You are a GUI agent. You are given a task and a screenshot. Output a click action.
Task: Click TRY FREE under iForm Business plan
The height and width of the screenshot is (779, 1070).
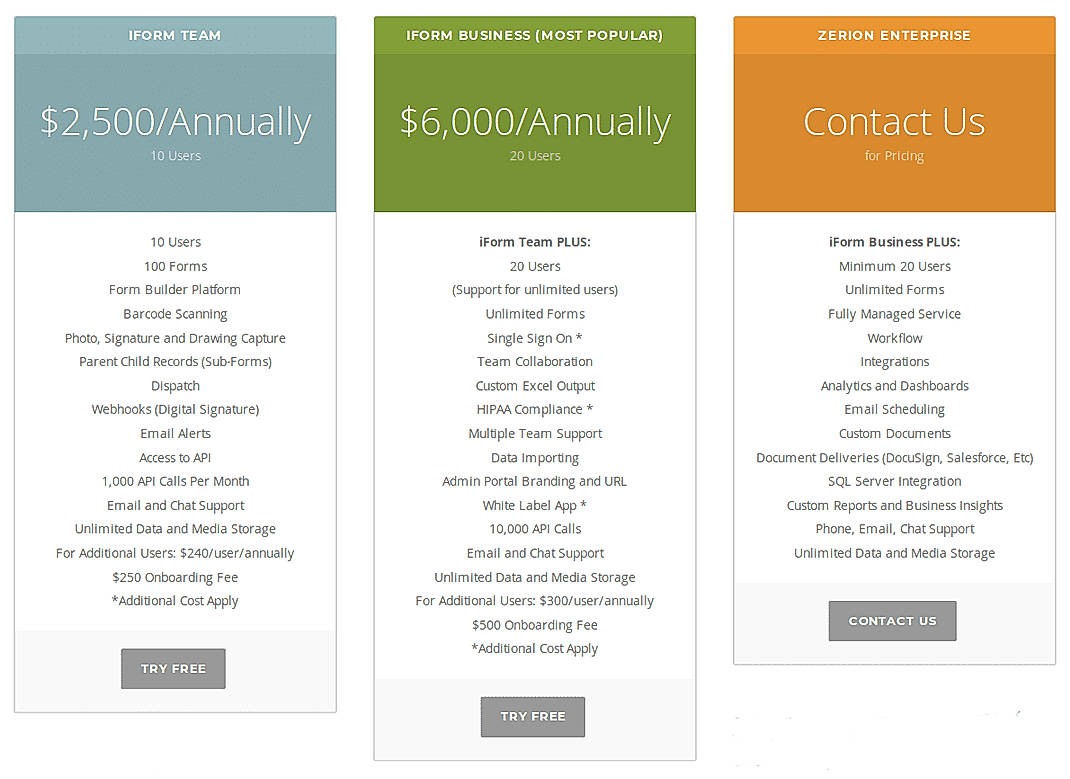click(532, 716)
